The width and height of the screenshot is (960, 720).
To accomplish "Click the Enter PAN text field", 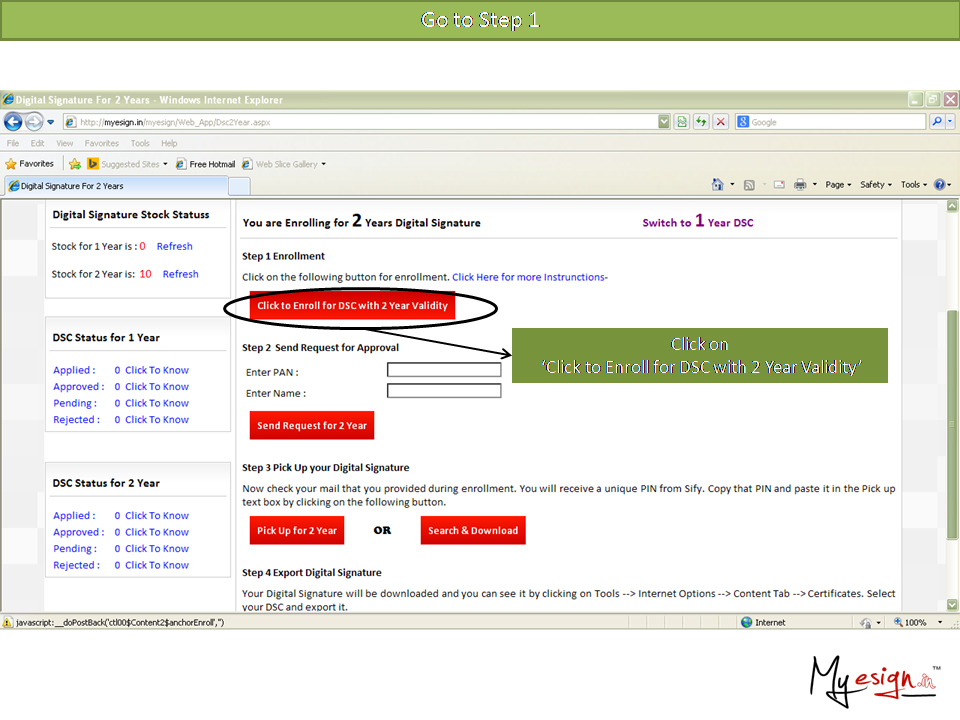I will [444, 370].
